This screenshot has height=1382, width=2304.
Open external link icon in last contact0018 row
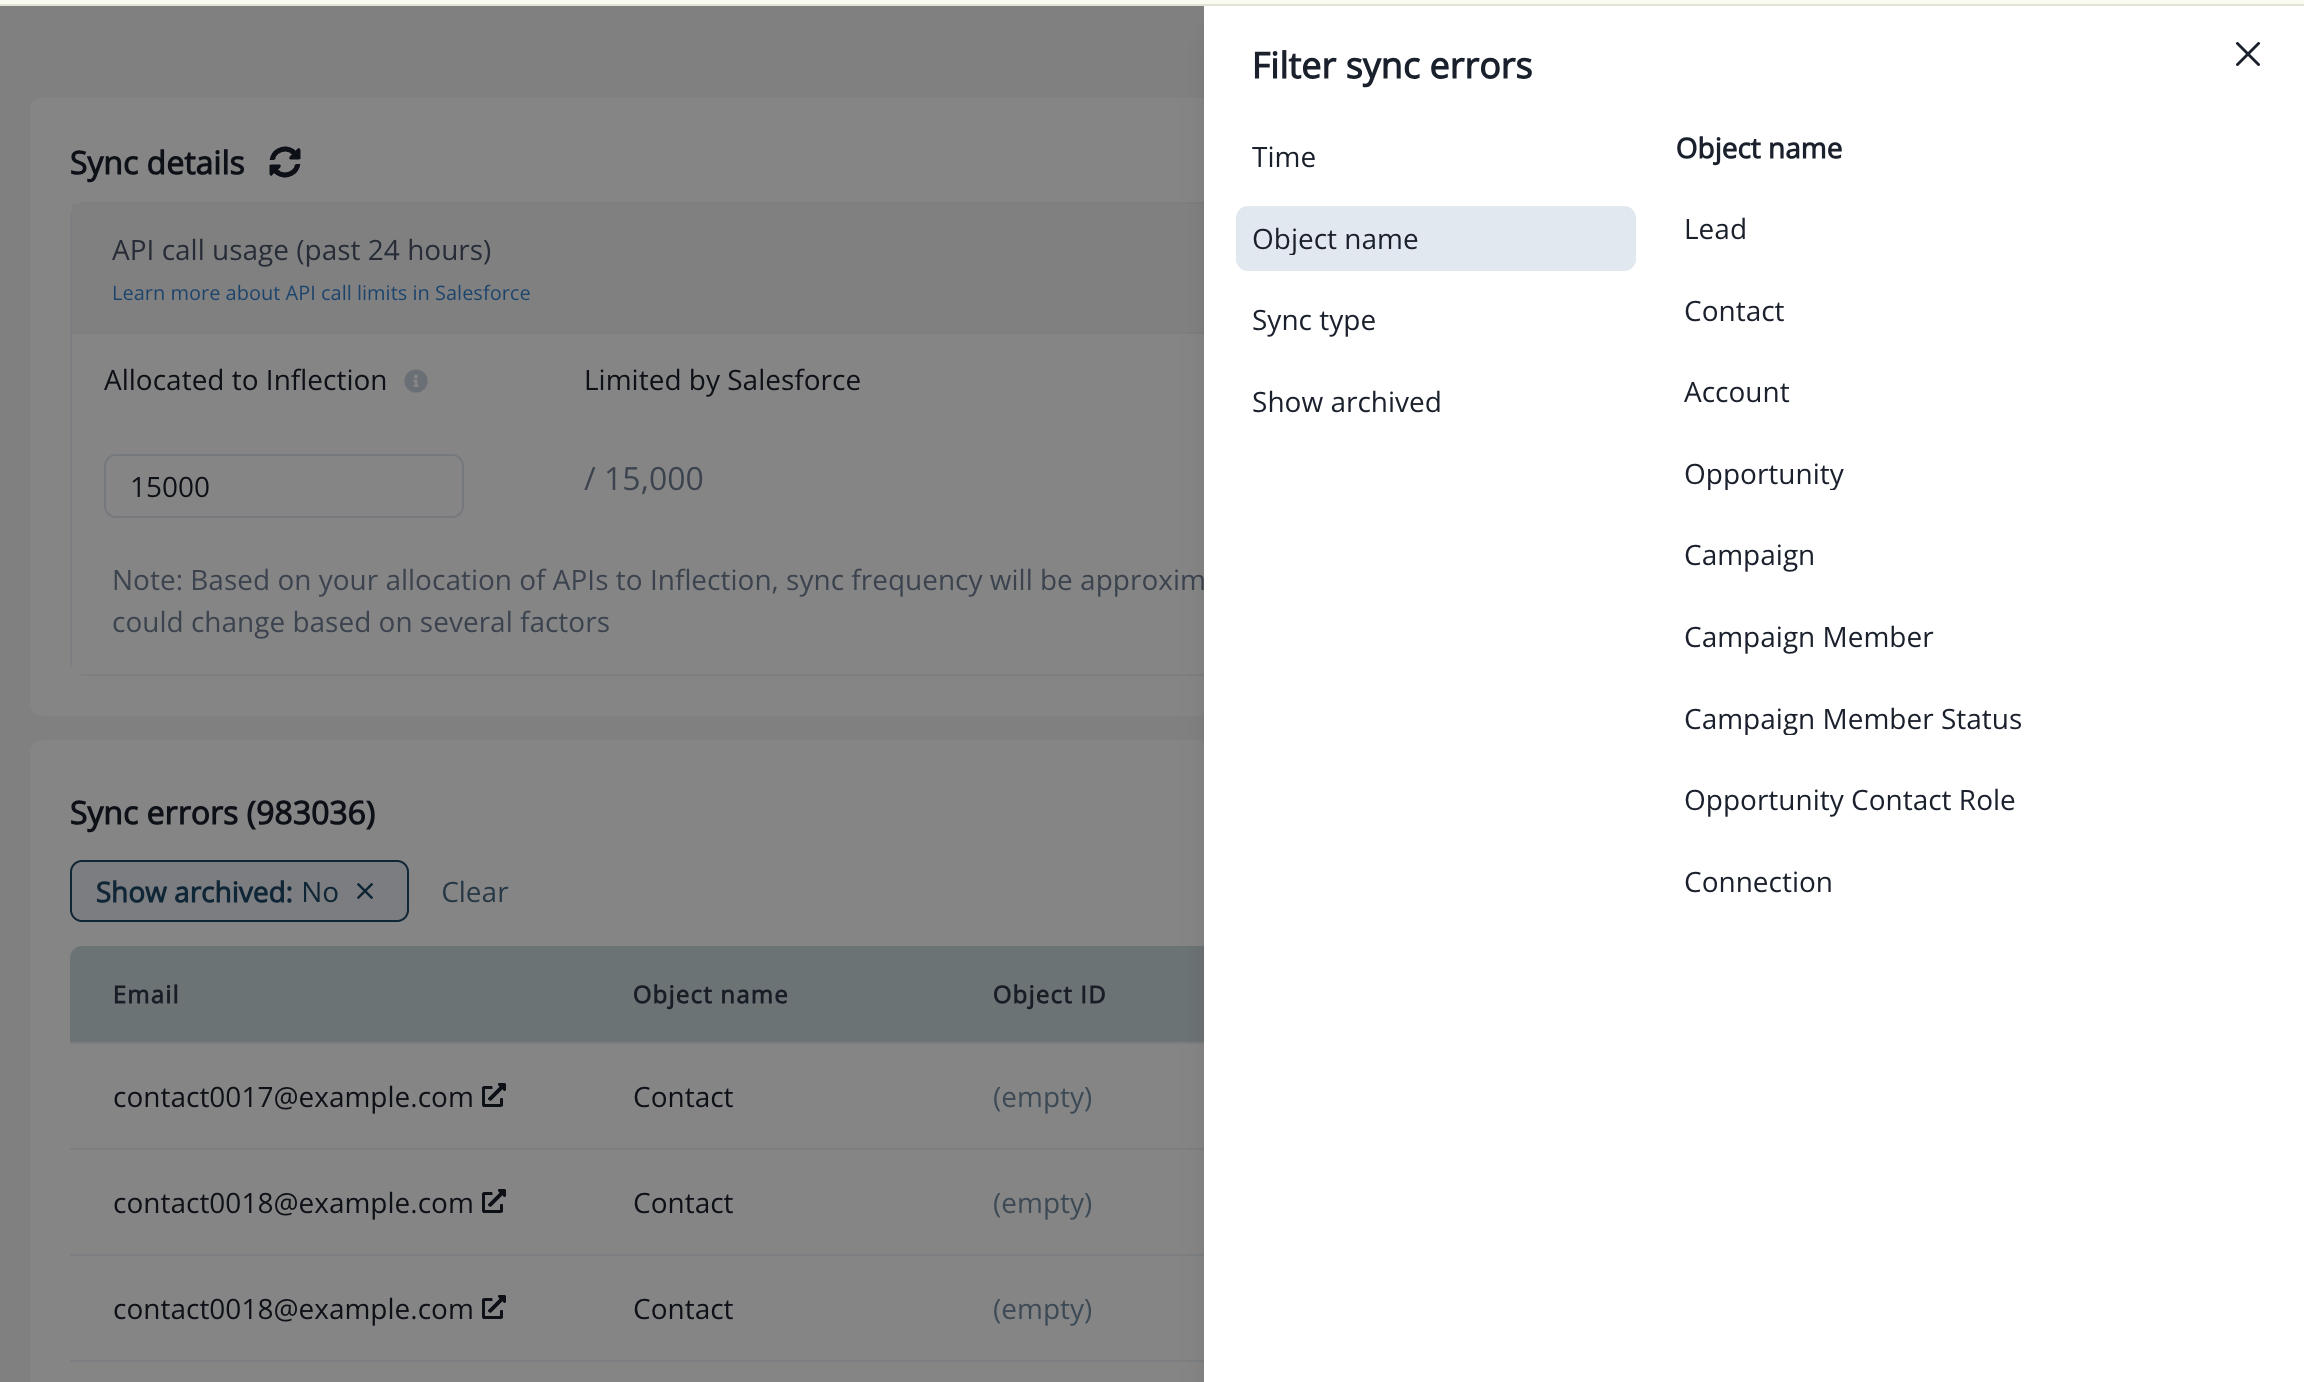[494, 1307]
